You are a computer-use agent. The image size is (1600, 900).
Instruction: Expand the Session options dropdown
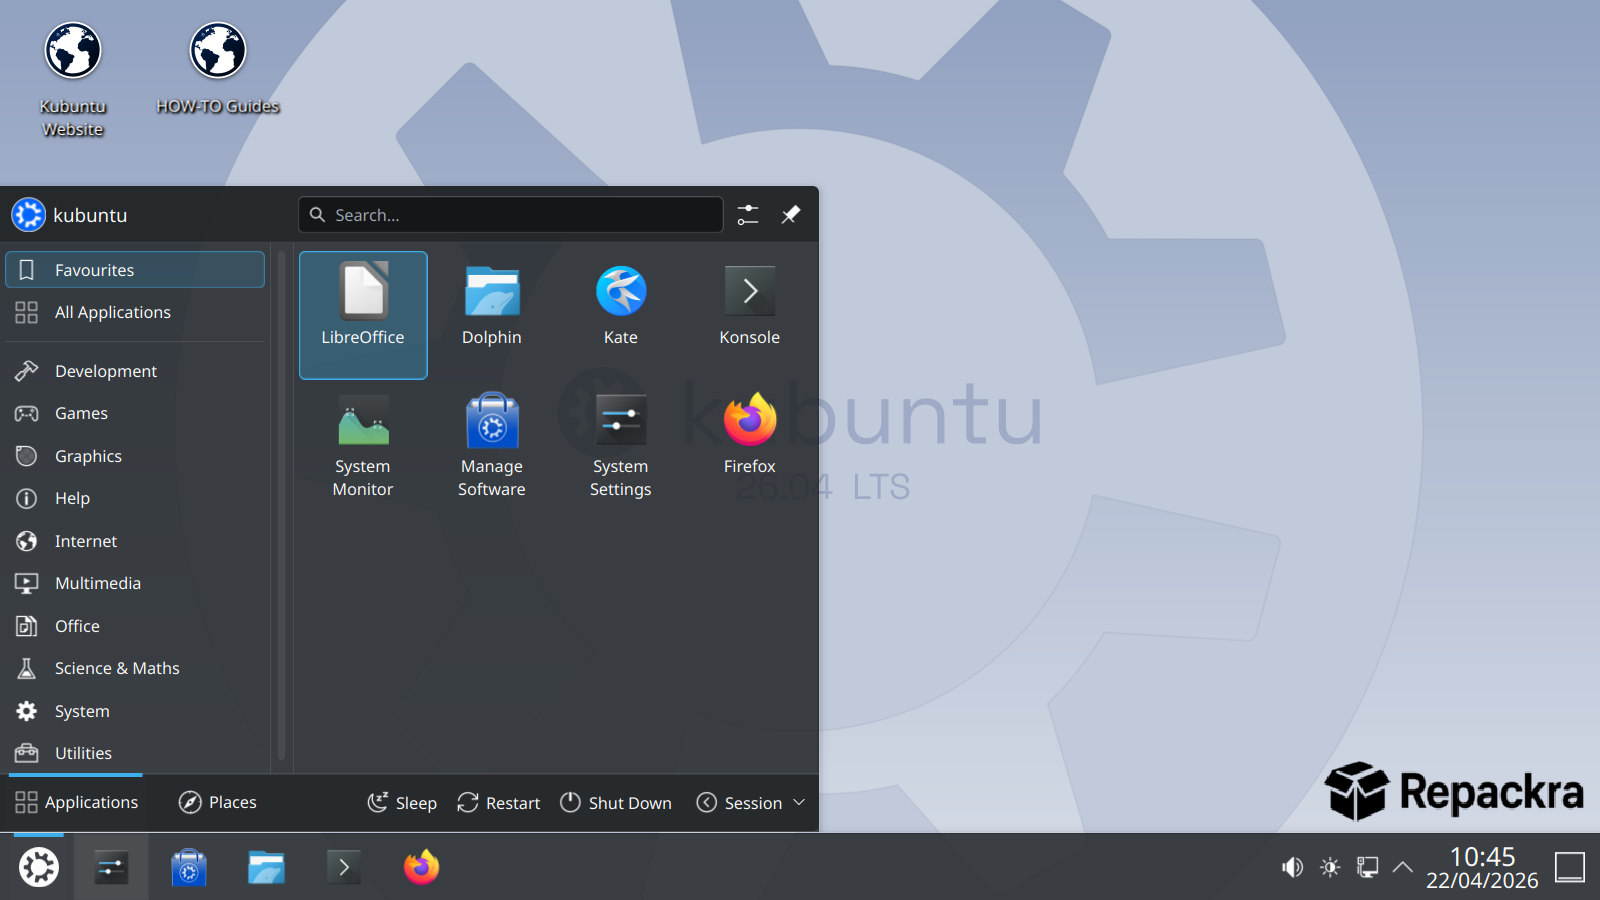coord(751,803)
